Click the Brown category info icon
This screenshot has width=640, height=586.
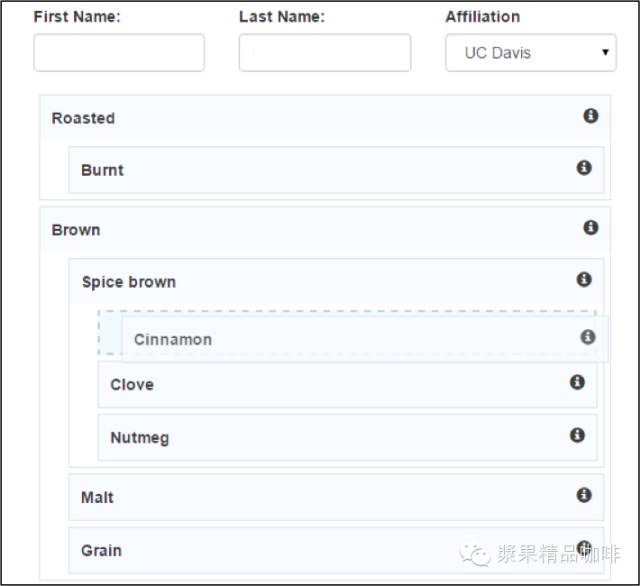pyautogui.click(x=591, y=227)
